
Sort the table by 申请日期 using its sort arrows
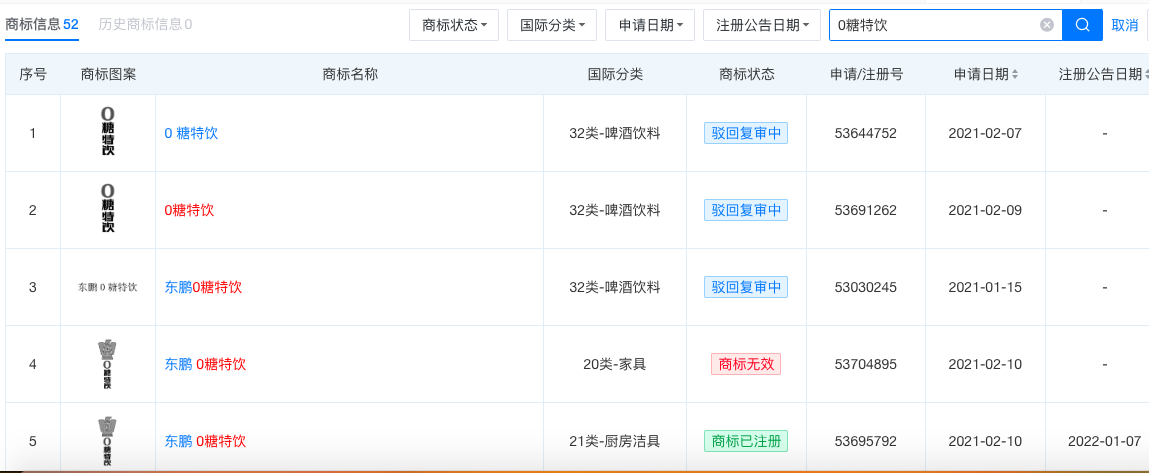point(1015,74)
